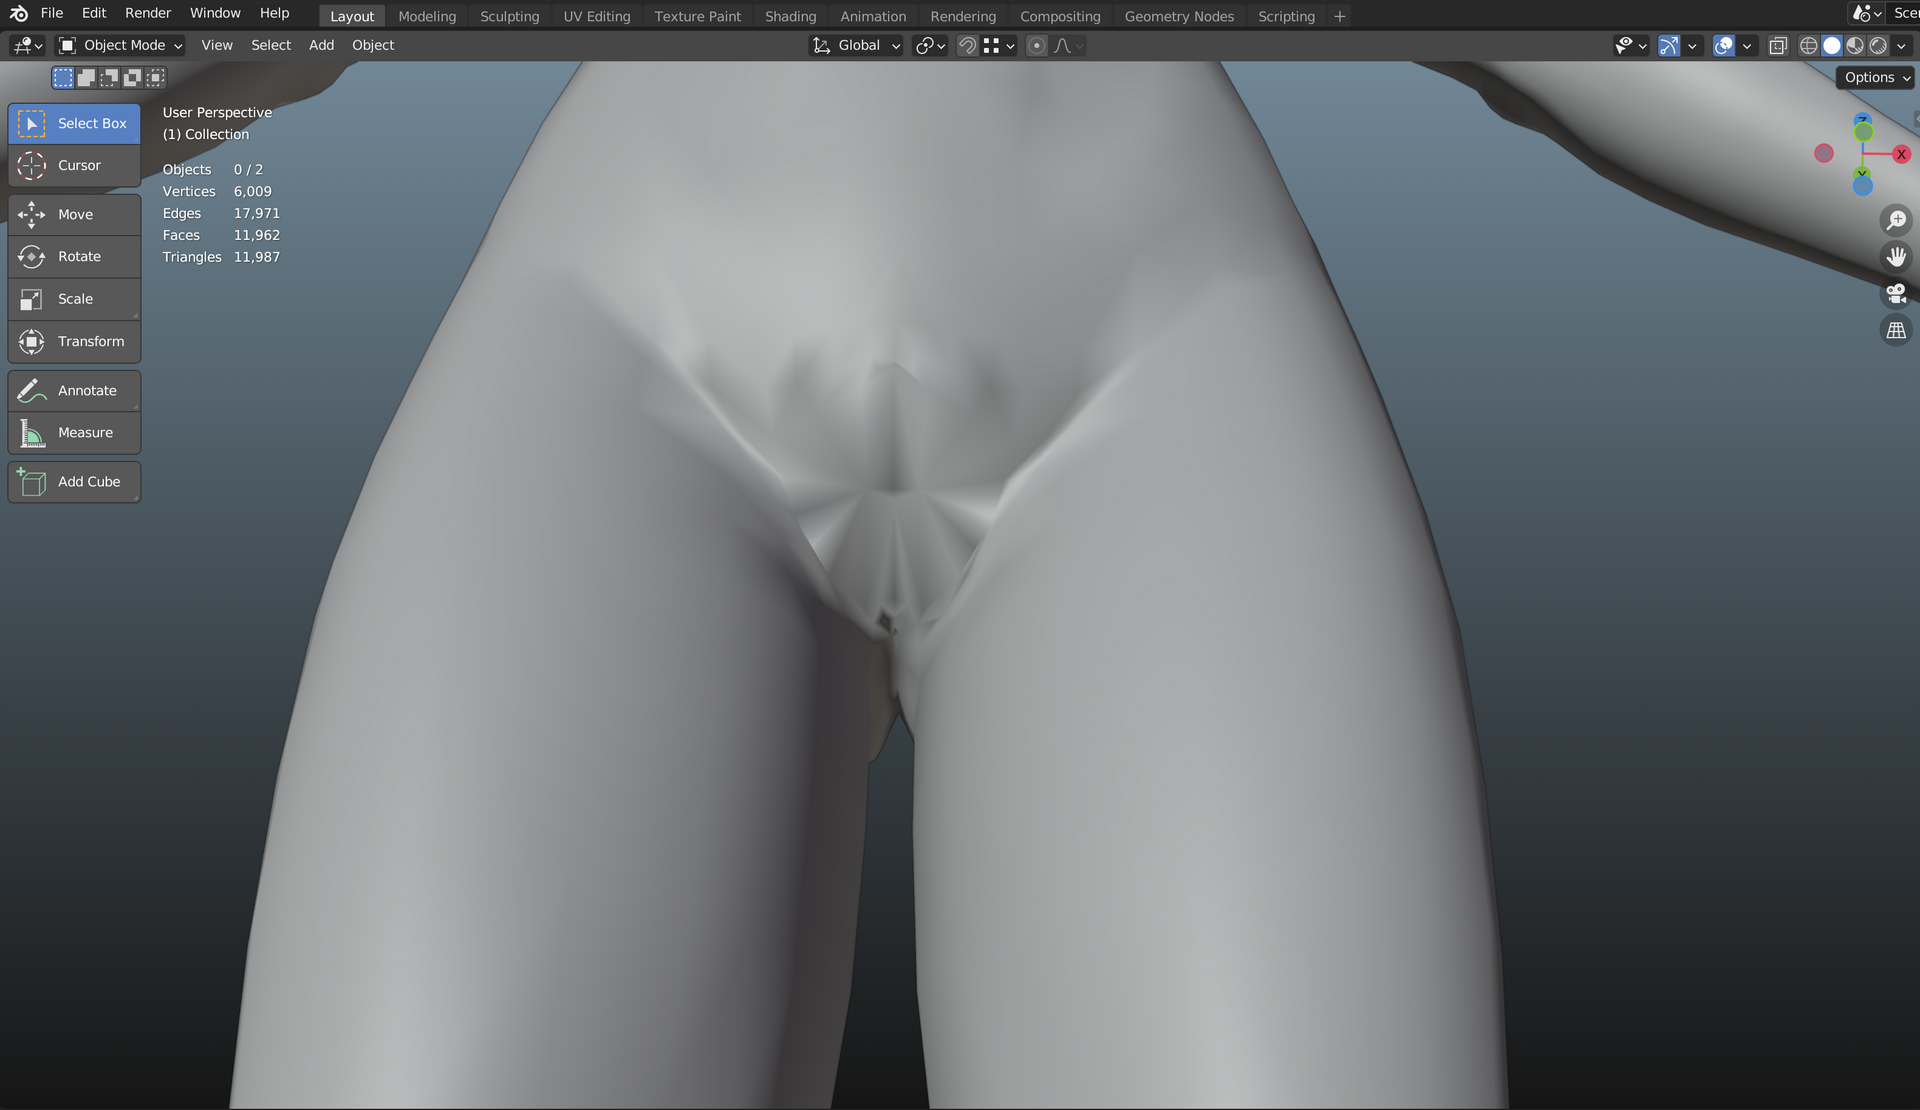The image size is (1920, 1110).
Task: Switch to the Texture Paint workspace
Action: [x=698, y=17]
